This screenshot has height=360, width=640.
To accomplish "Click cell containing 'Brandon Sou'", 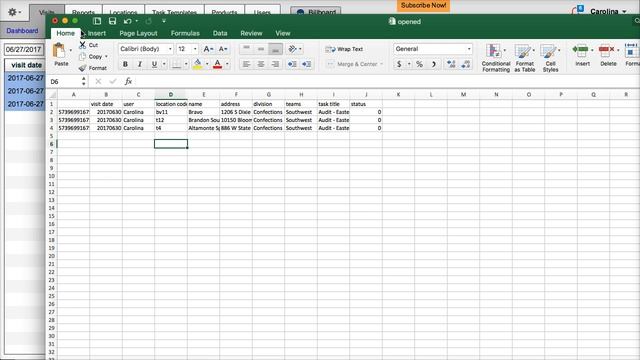I will 204,120.
